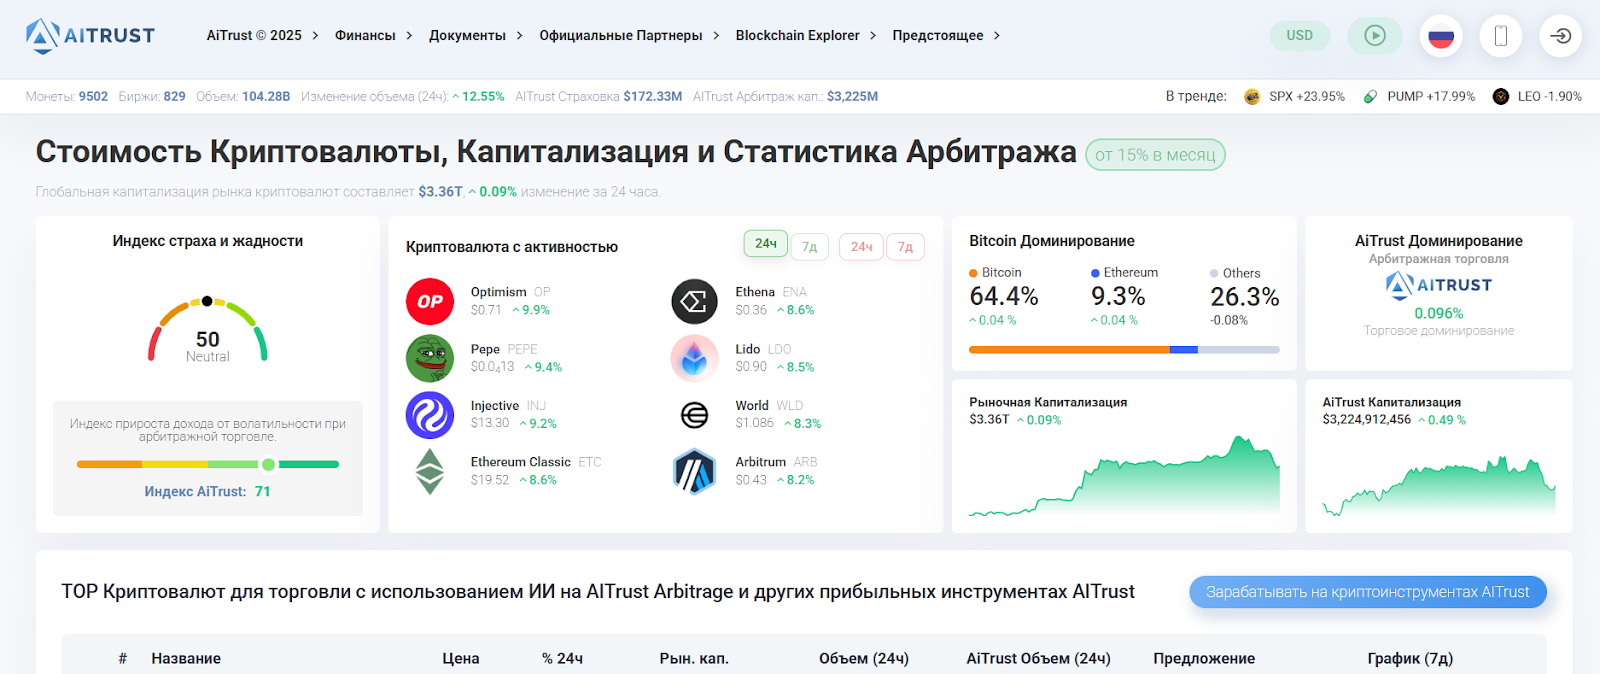Click the Объем 104.28B stat
The width and height of the screenshot is (1600, 674).
tap(243, 97)
